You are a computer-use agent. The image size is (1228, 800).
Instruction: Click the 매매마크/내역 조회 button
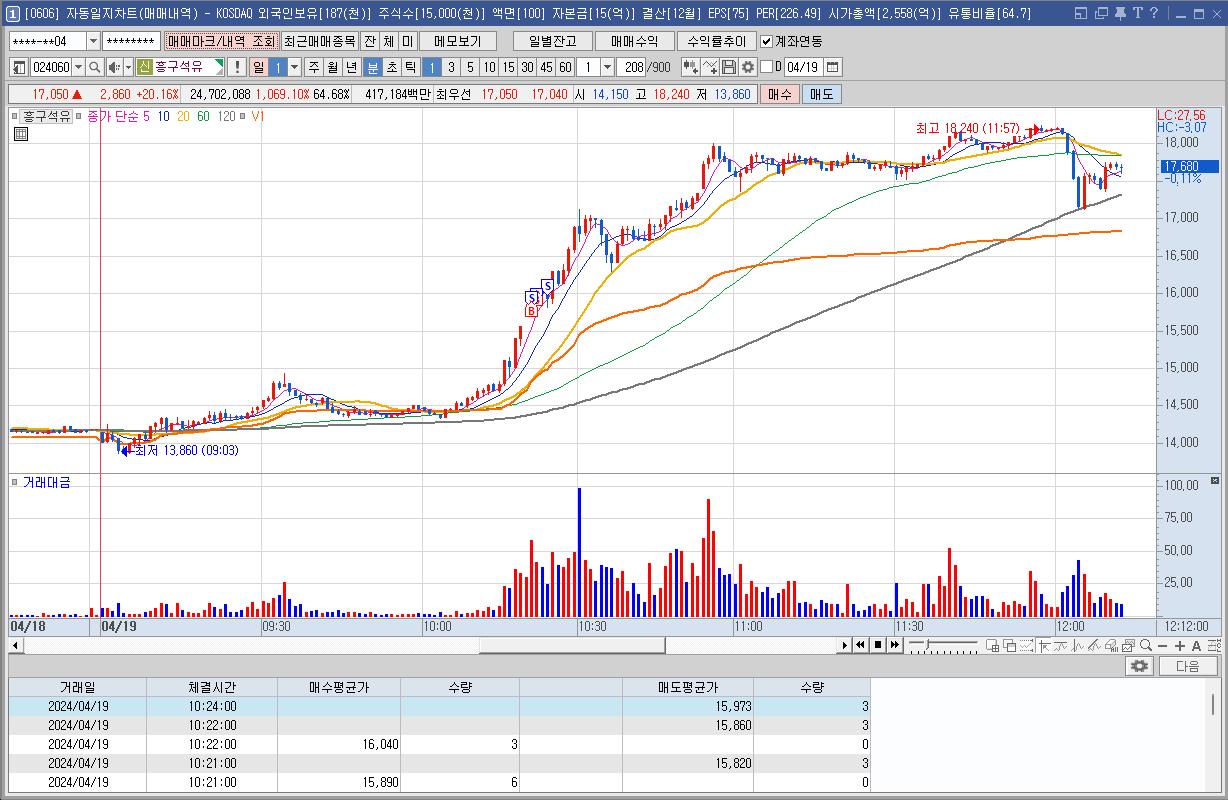[221, 41]
